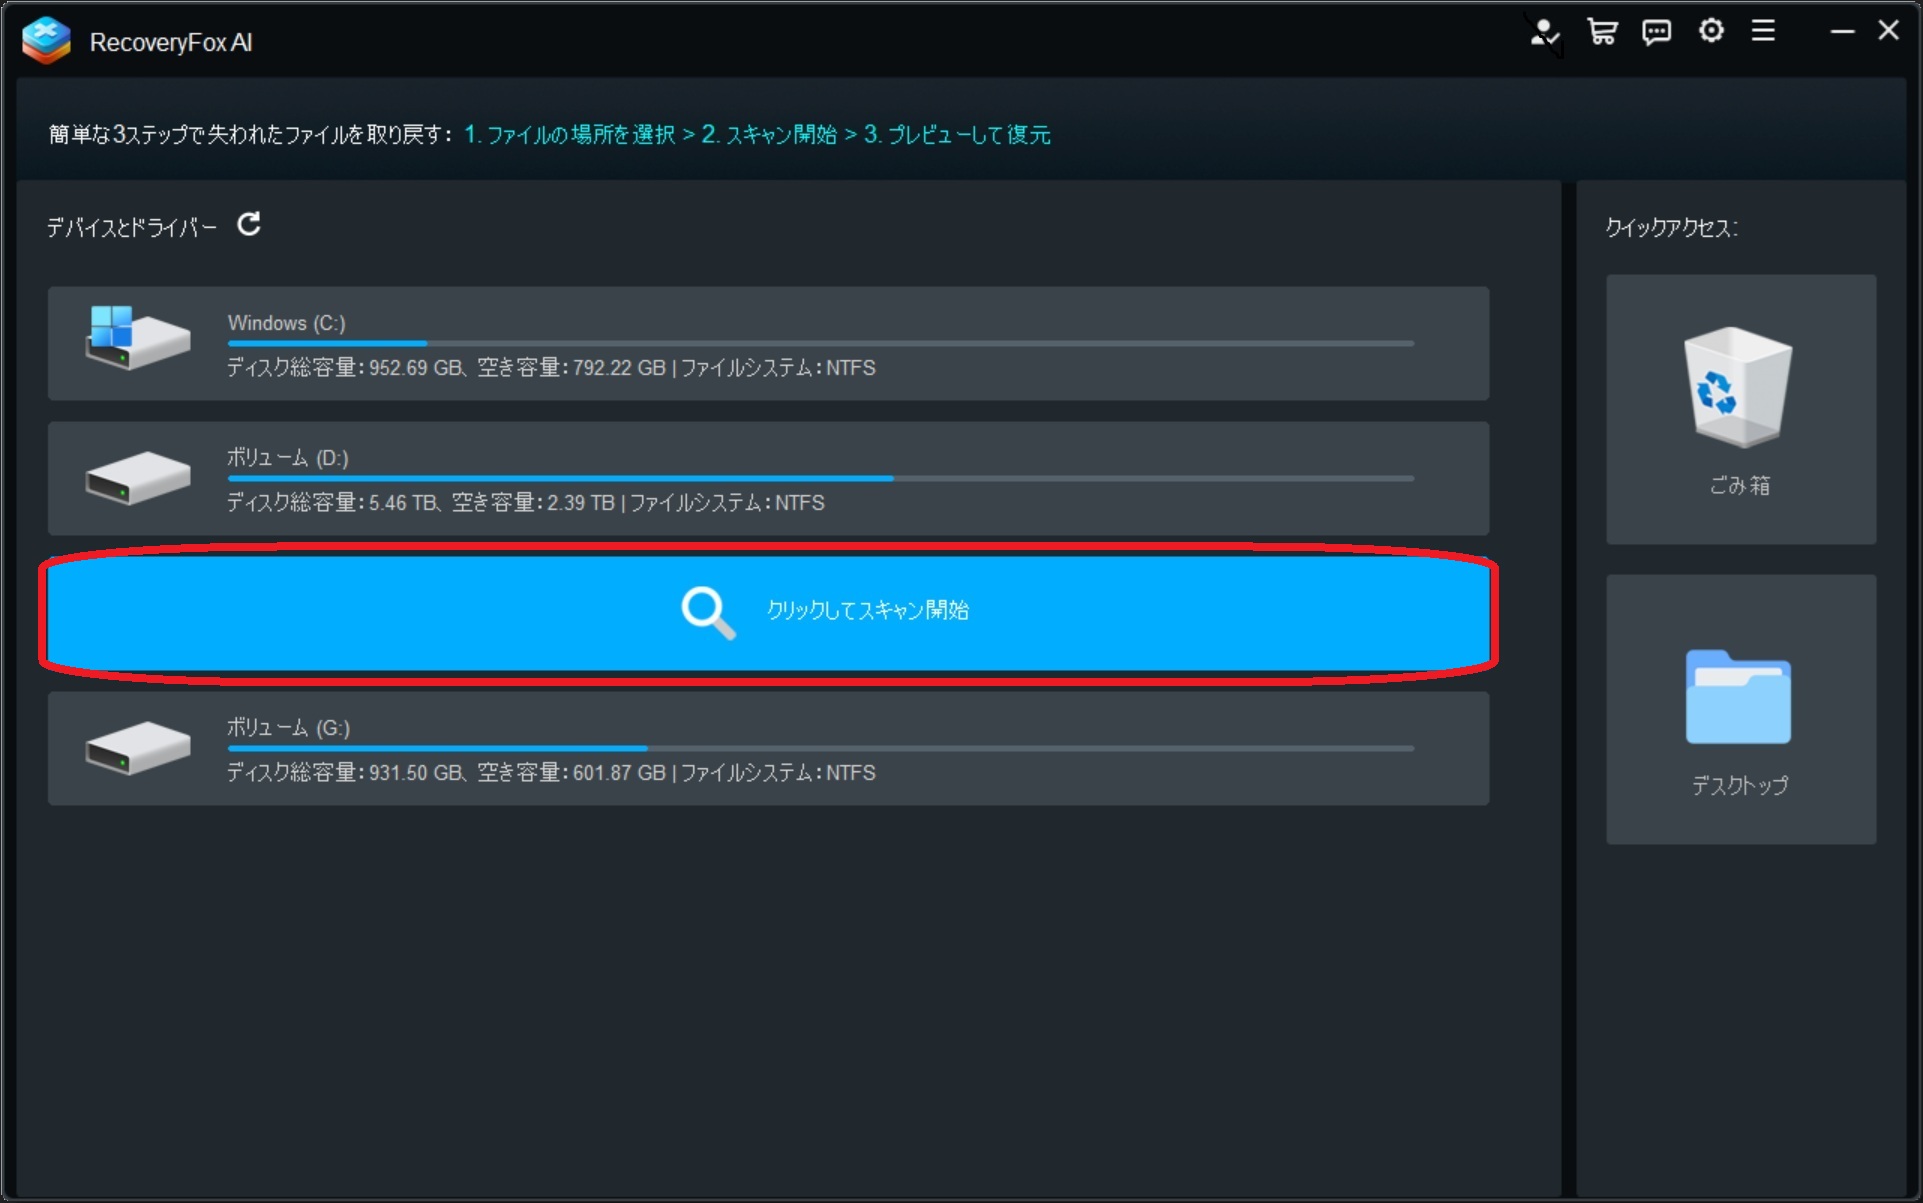Open the user account icon

(1545, 32)
